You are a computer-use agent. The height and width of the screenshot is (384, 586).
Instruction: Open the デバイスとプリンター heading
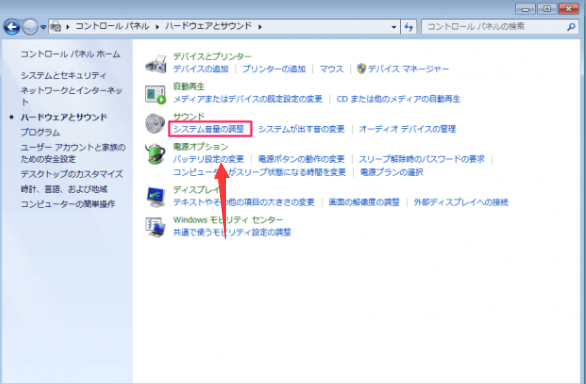(212, 56)
